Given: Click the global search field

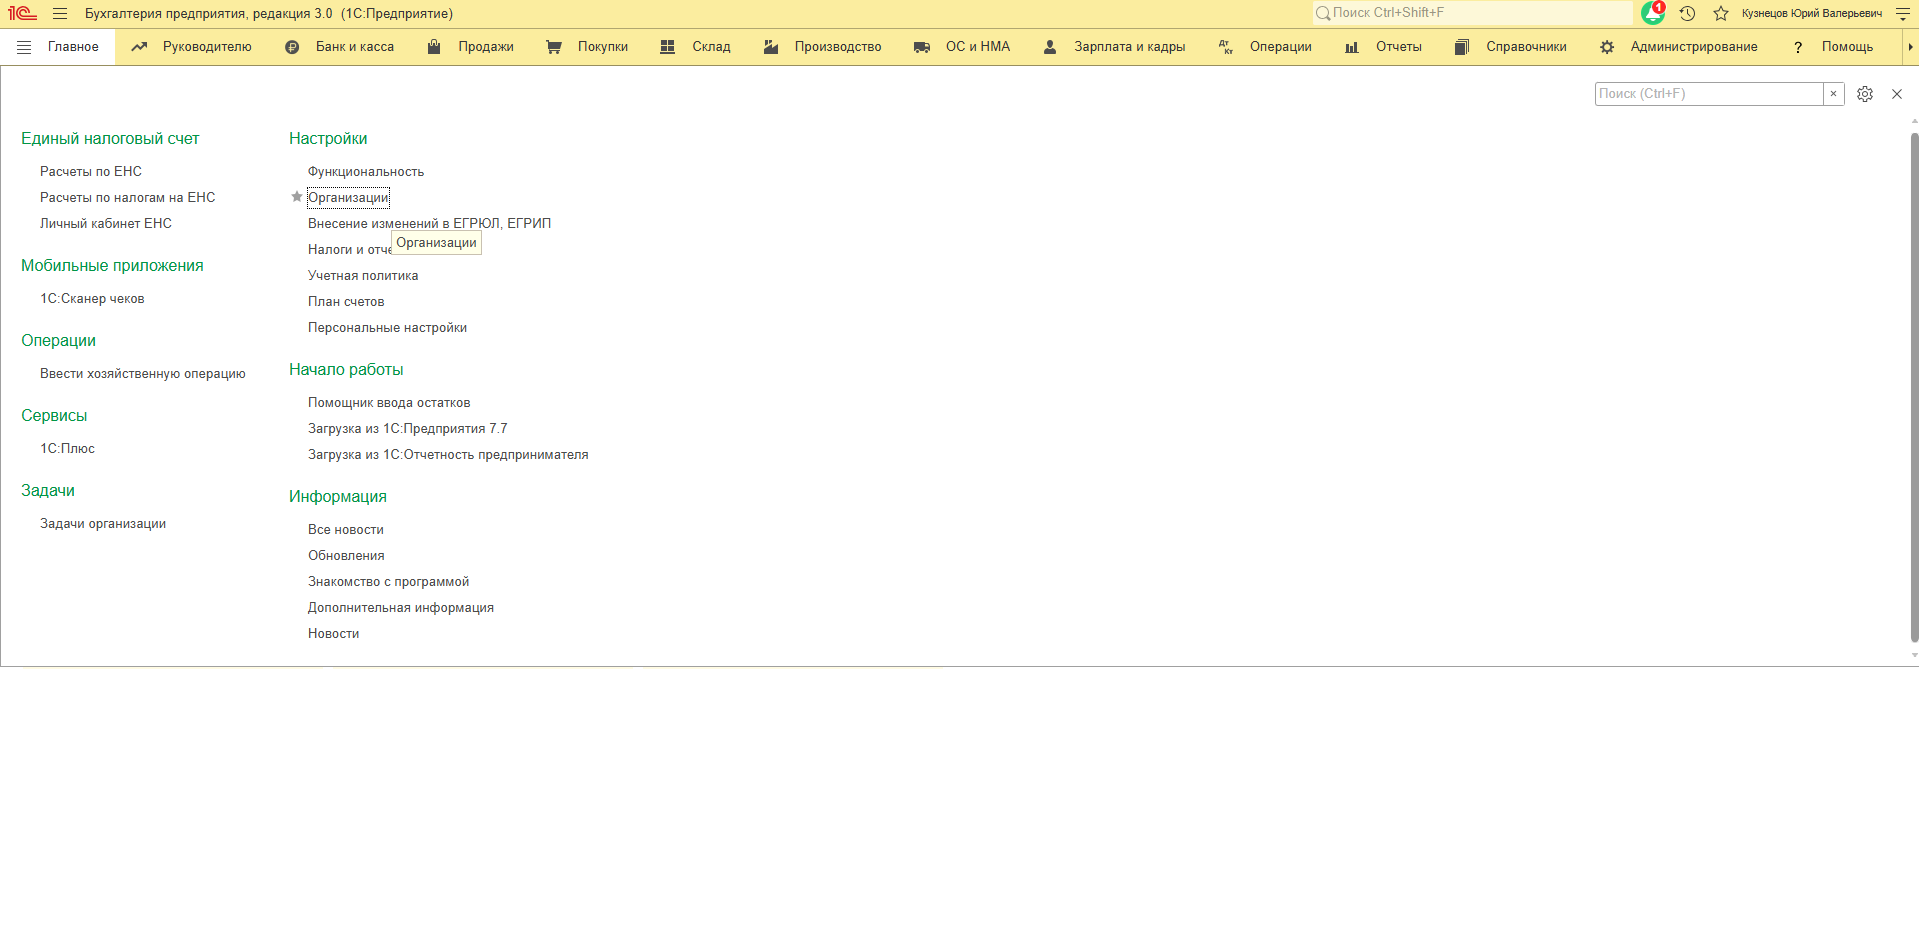Looking at the screenshot, I should coord(1473,13).
